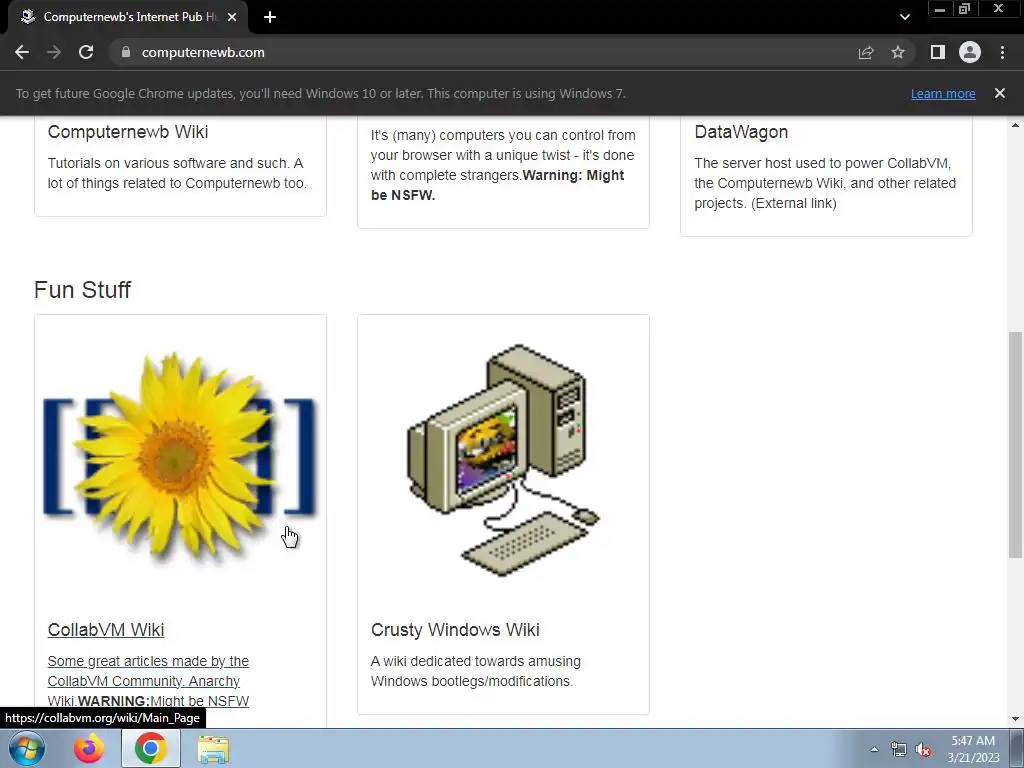The image size is (1024, 768).
Task: Click the Crusty Windows computer image
Action: (x=503, y=460)
